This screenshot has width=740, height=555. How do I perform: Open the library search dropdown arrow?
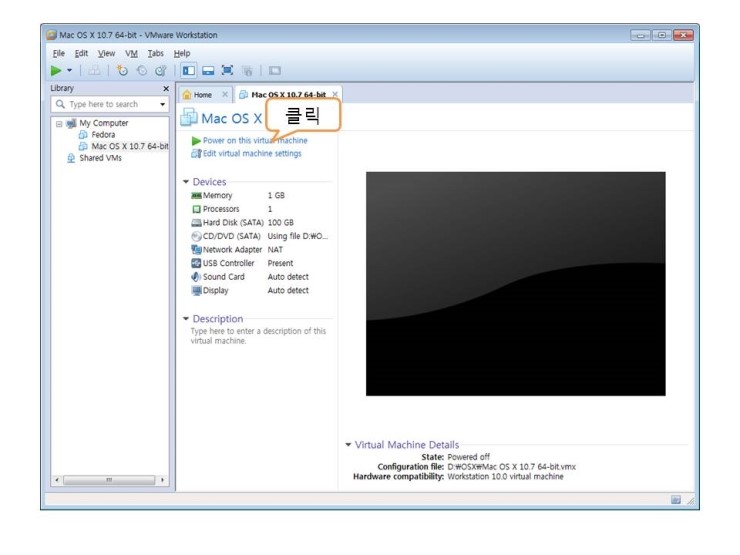point(162,104)
